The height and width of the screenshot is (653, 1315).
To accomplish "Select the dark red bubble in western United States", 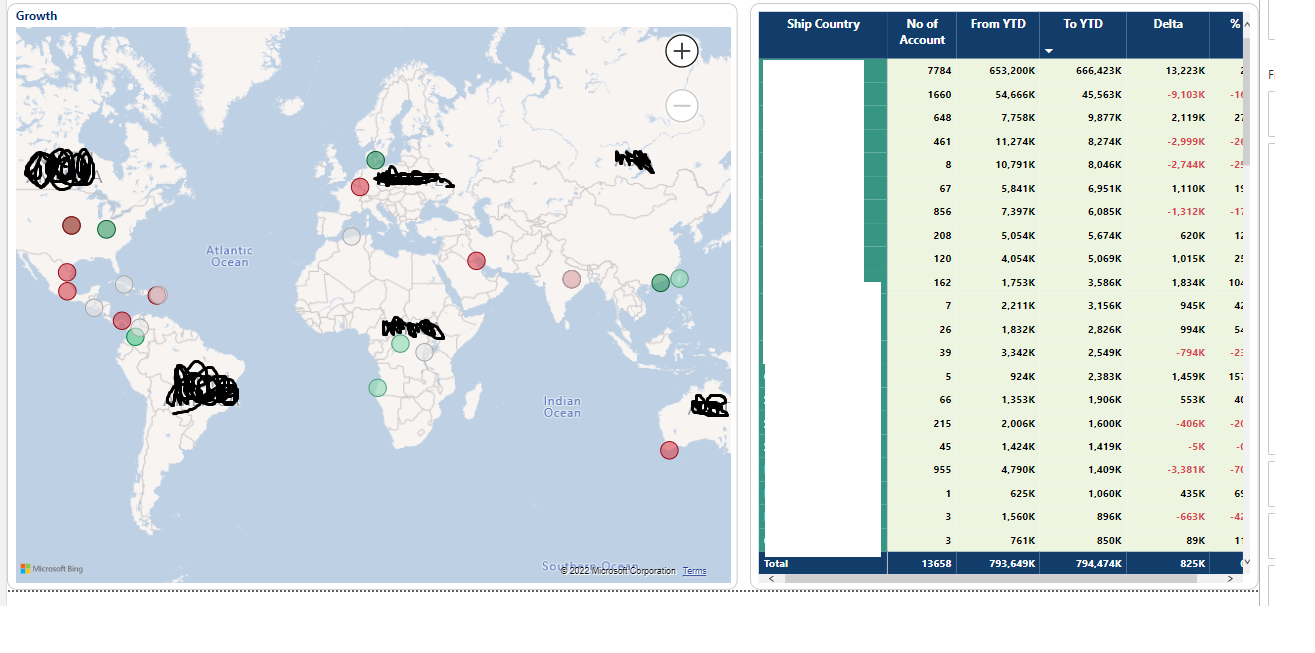I will tap(71, 225).
